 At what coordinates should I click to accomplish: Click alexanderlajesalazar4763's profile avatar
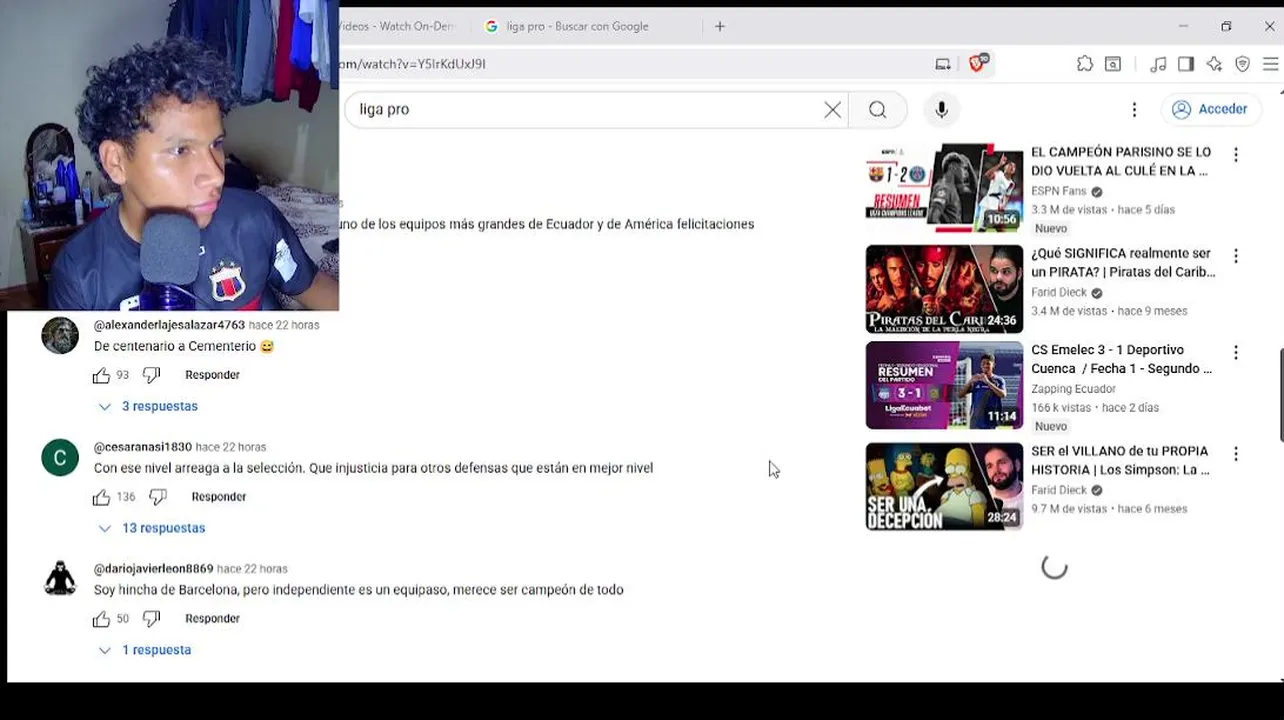(60, 336)
